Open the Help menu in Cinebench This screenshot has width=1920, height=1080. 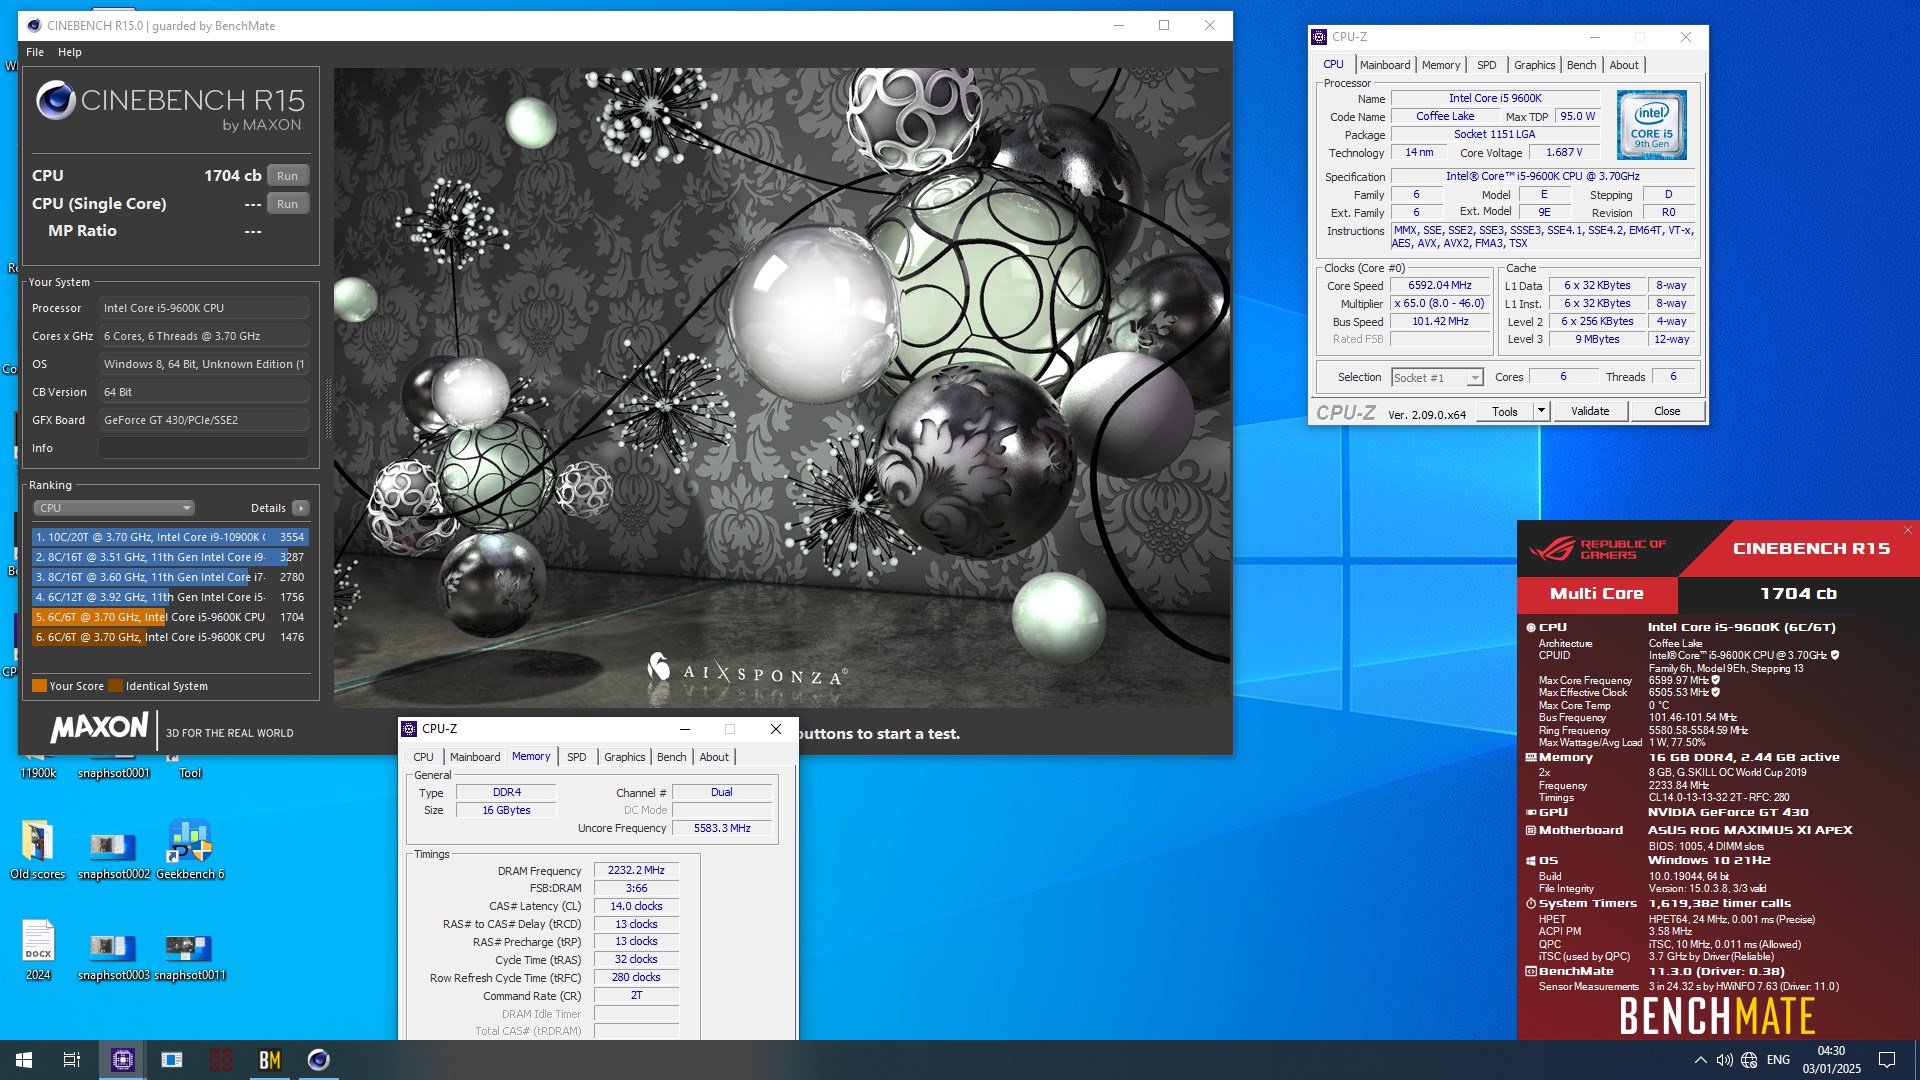click(70, 52)
